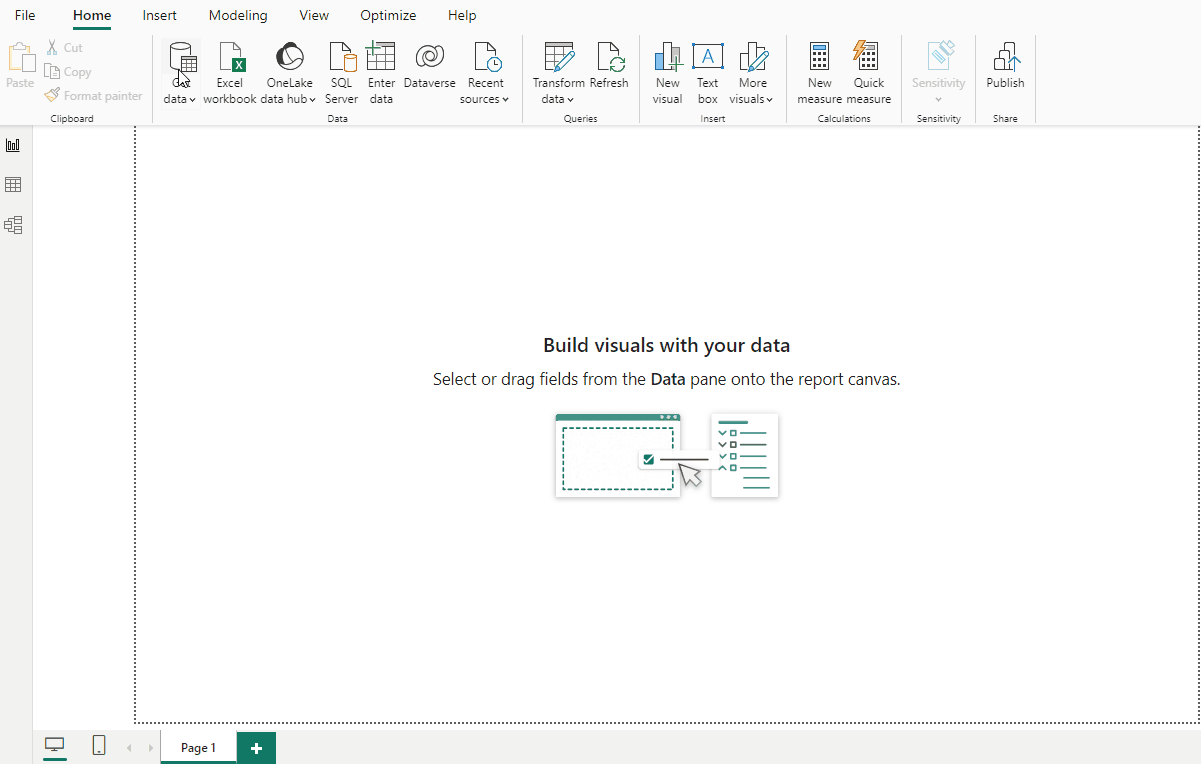The height and width of the screenshot is (764, 1201).
Task: Toggle the mobile layout view
Action: [99, 745]
